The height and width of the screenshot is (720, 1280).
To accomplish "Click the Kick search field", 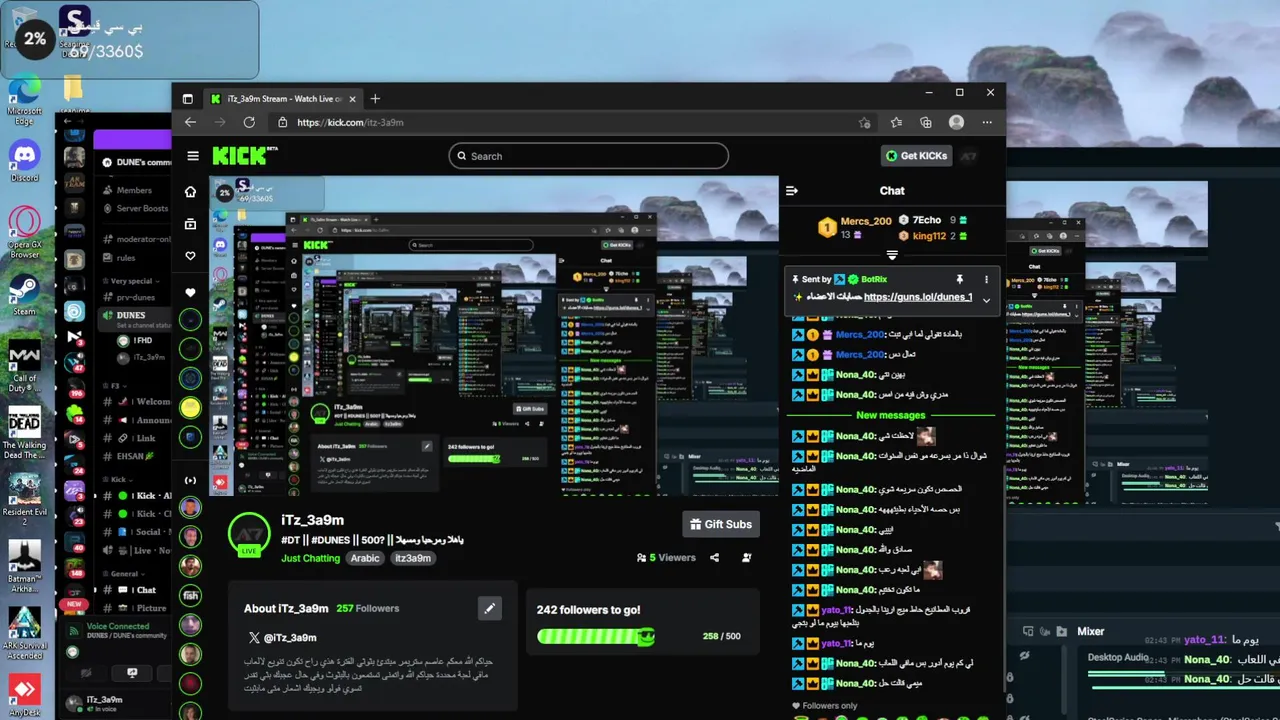I will point(588,156).
